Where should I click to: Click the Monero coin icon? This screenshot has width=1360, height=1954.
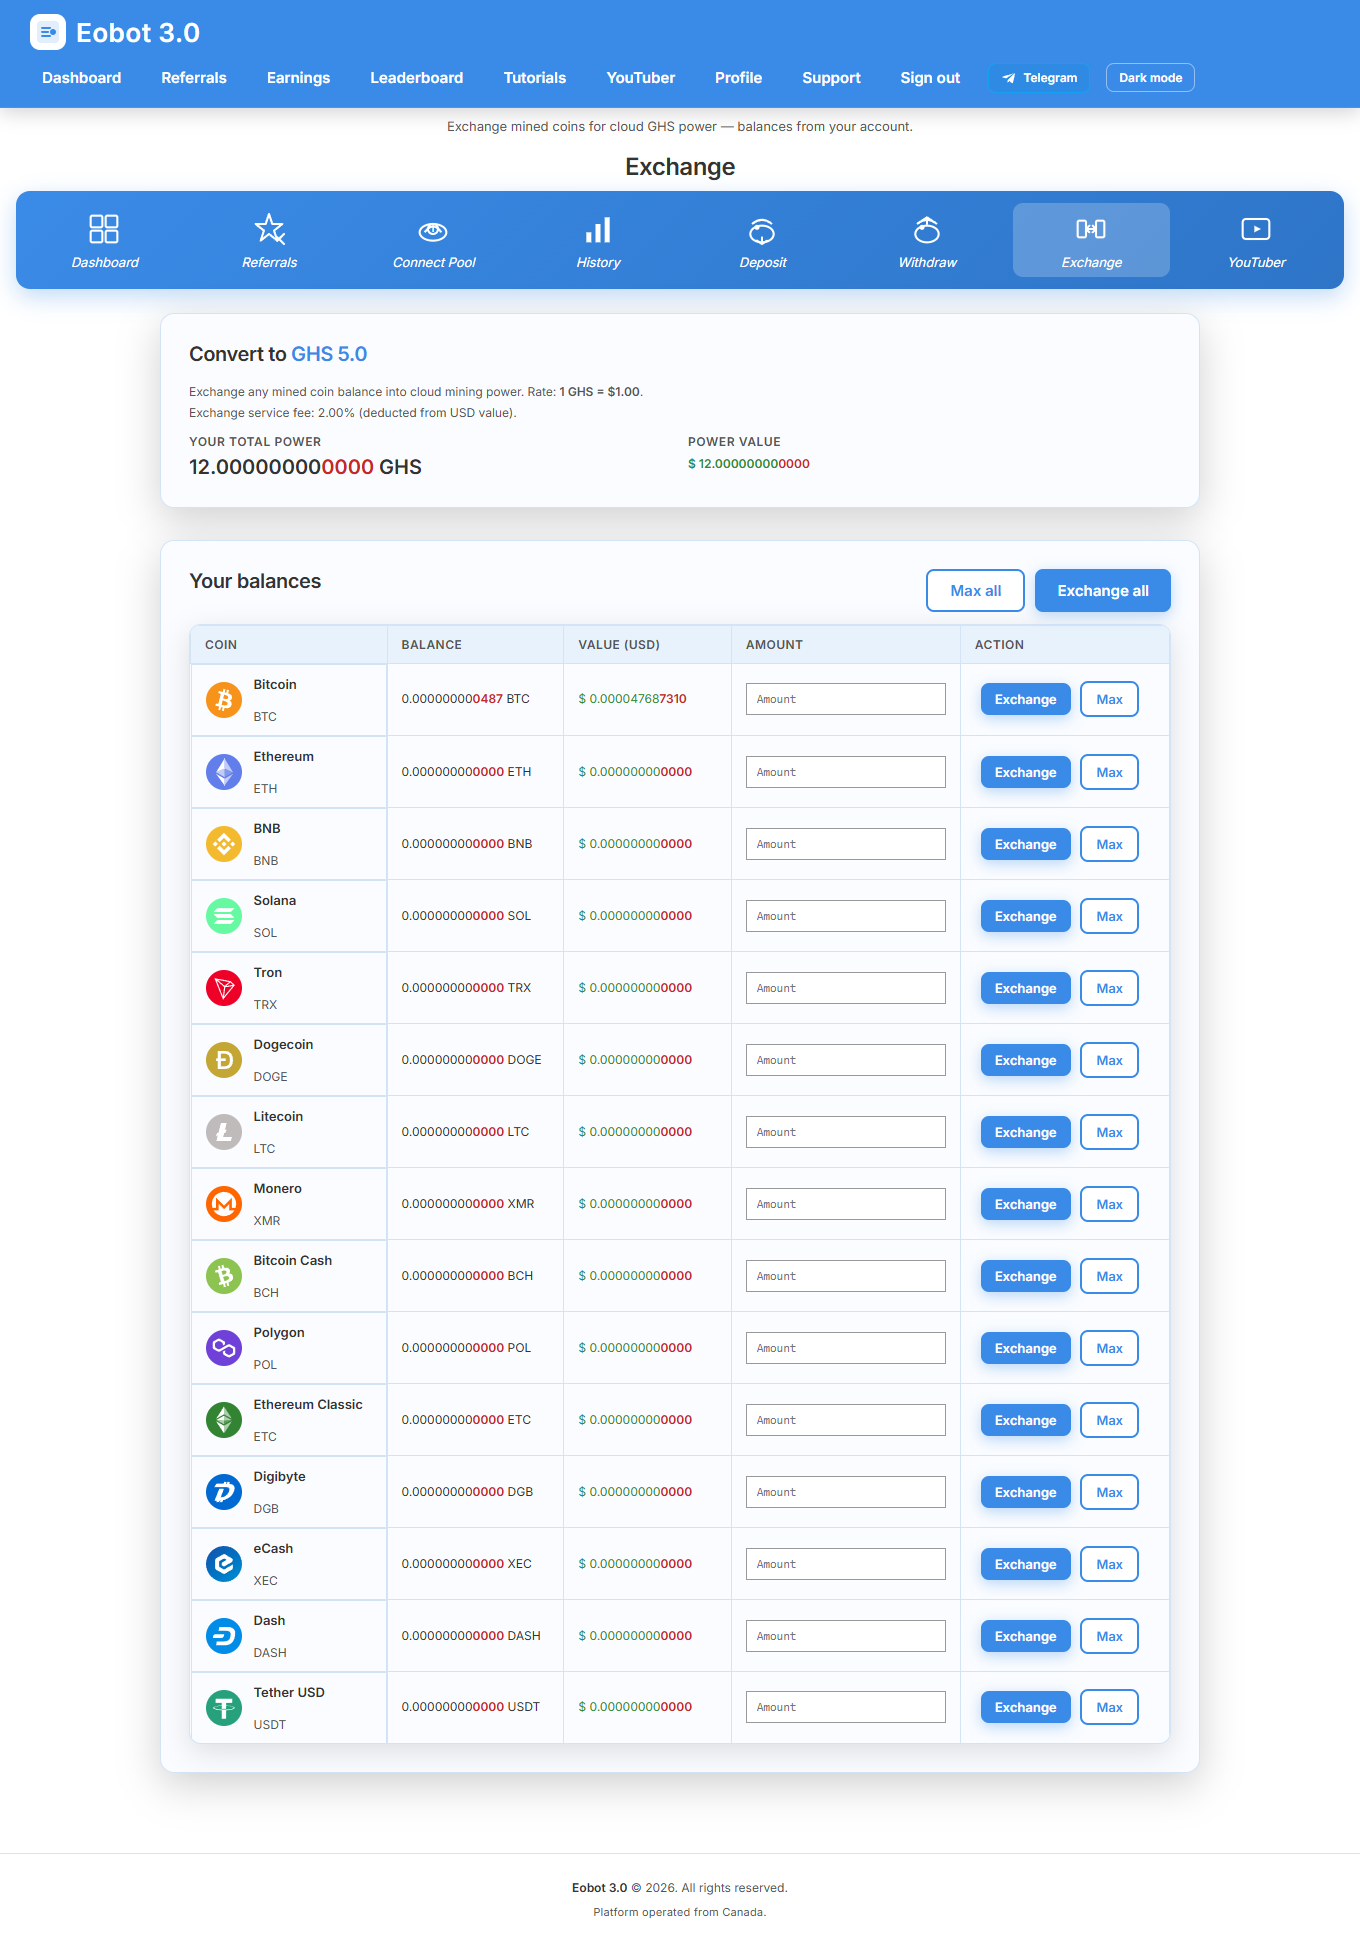(x=224, y=1204)
